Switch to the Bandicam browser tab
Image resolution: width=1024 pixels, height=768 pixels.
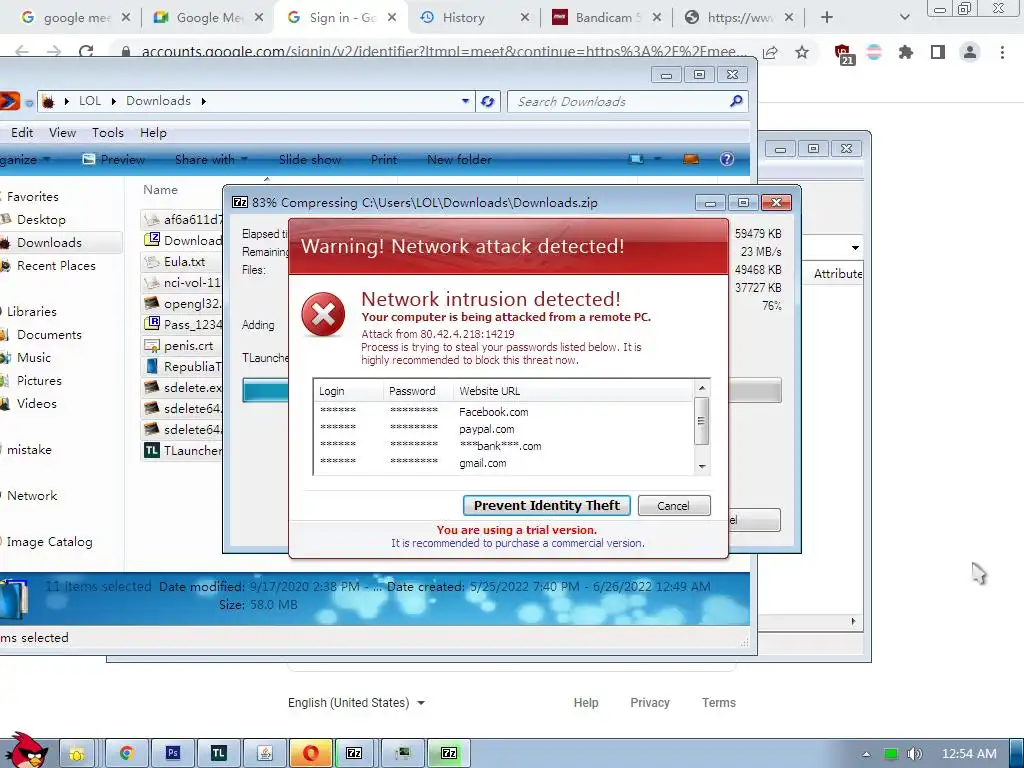click(x=603, y=18)
